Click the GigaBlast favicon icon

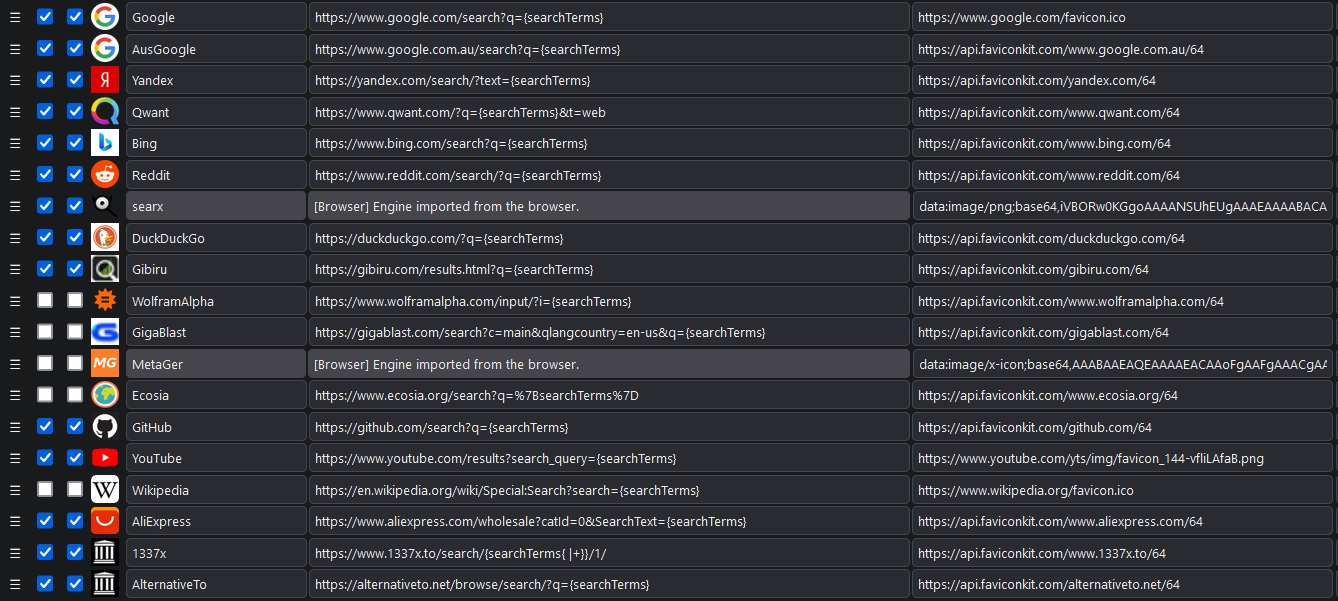click(x=105, y=331)
